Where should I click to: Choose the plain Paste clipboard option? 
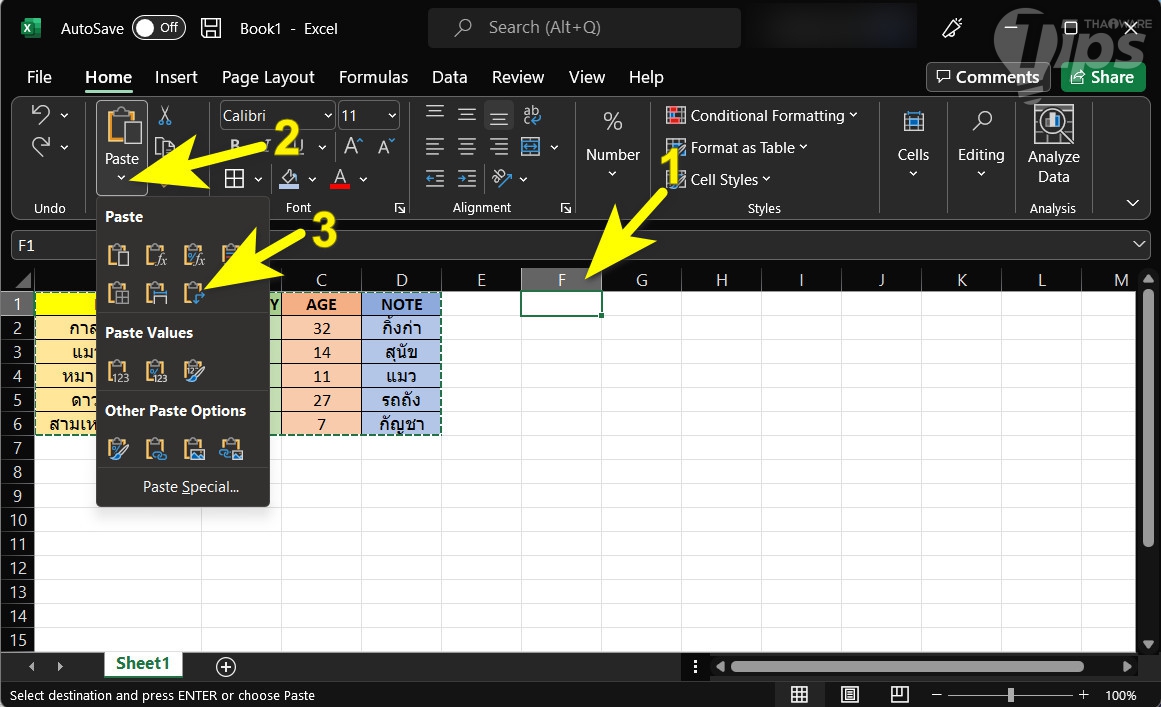point(118,255)
